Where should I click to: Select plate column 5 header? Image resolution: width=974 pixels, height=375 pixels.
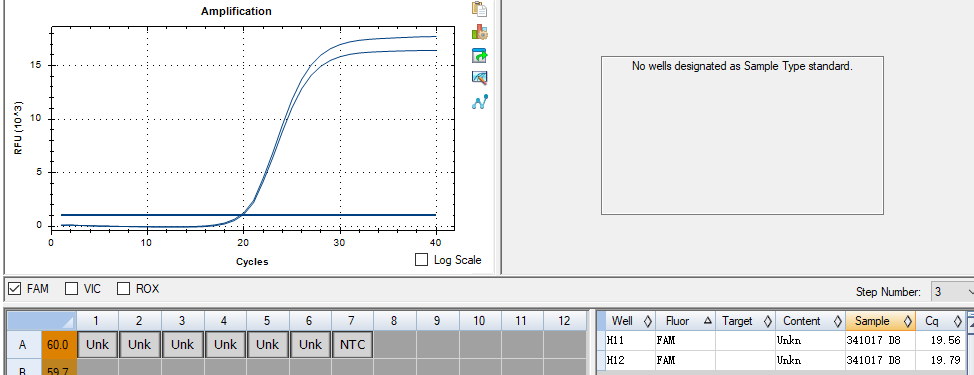267,321
